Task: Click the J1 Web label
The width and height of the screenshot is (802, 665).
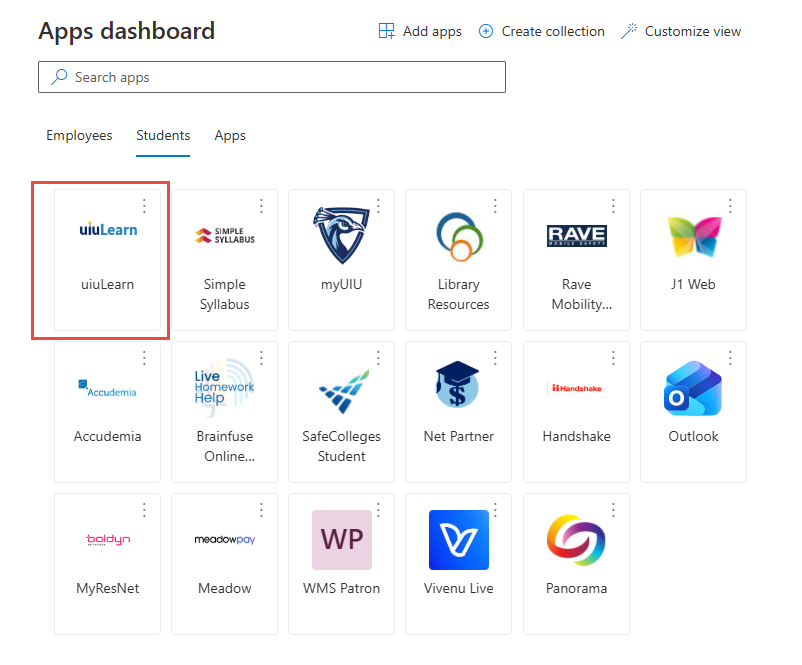Action: click(x=694, y=284)
